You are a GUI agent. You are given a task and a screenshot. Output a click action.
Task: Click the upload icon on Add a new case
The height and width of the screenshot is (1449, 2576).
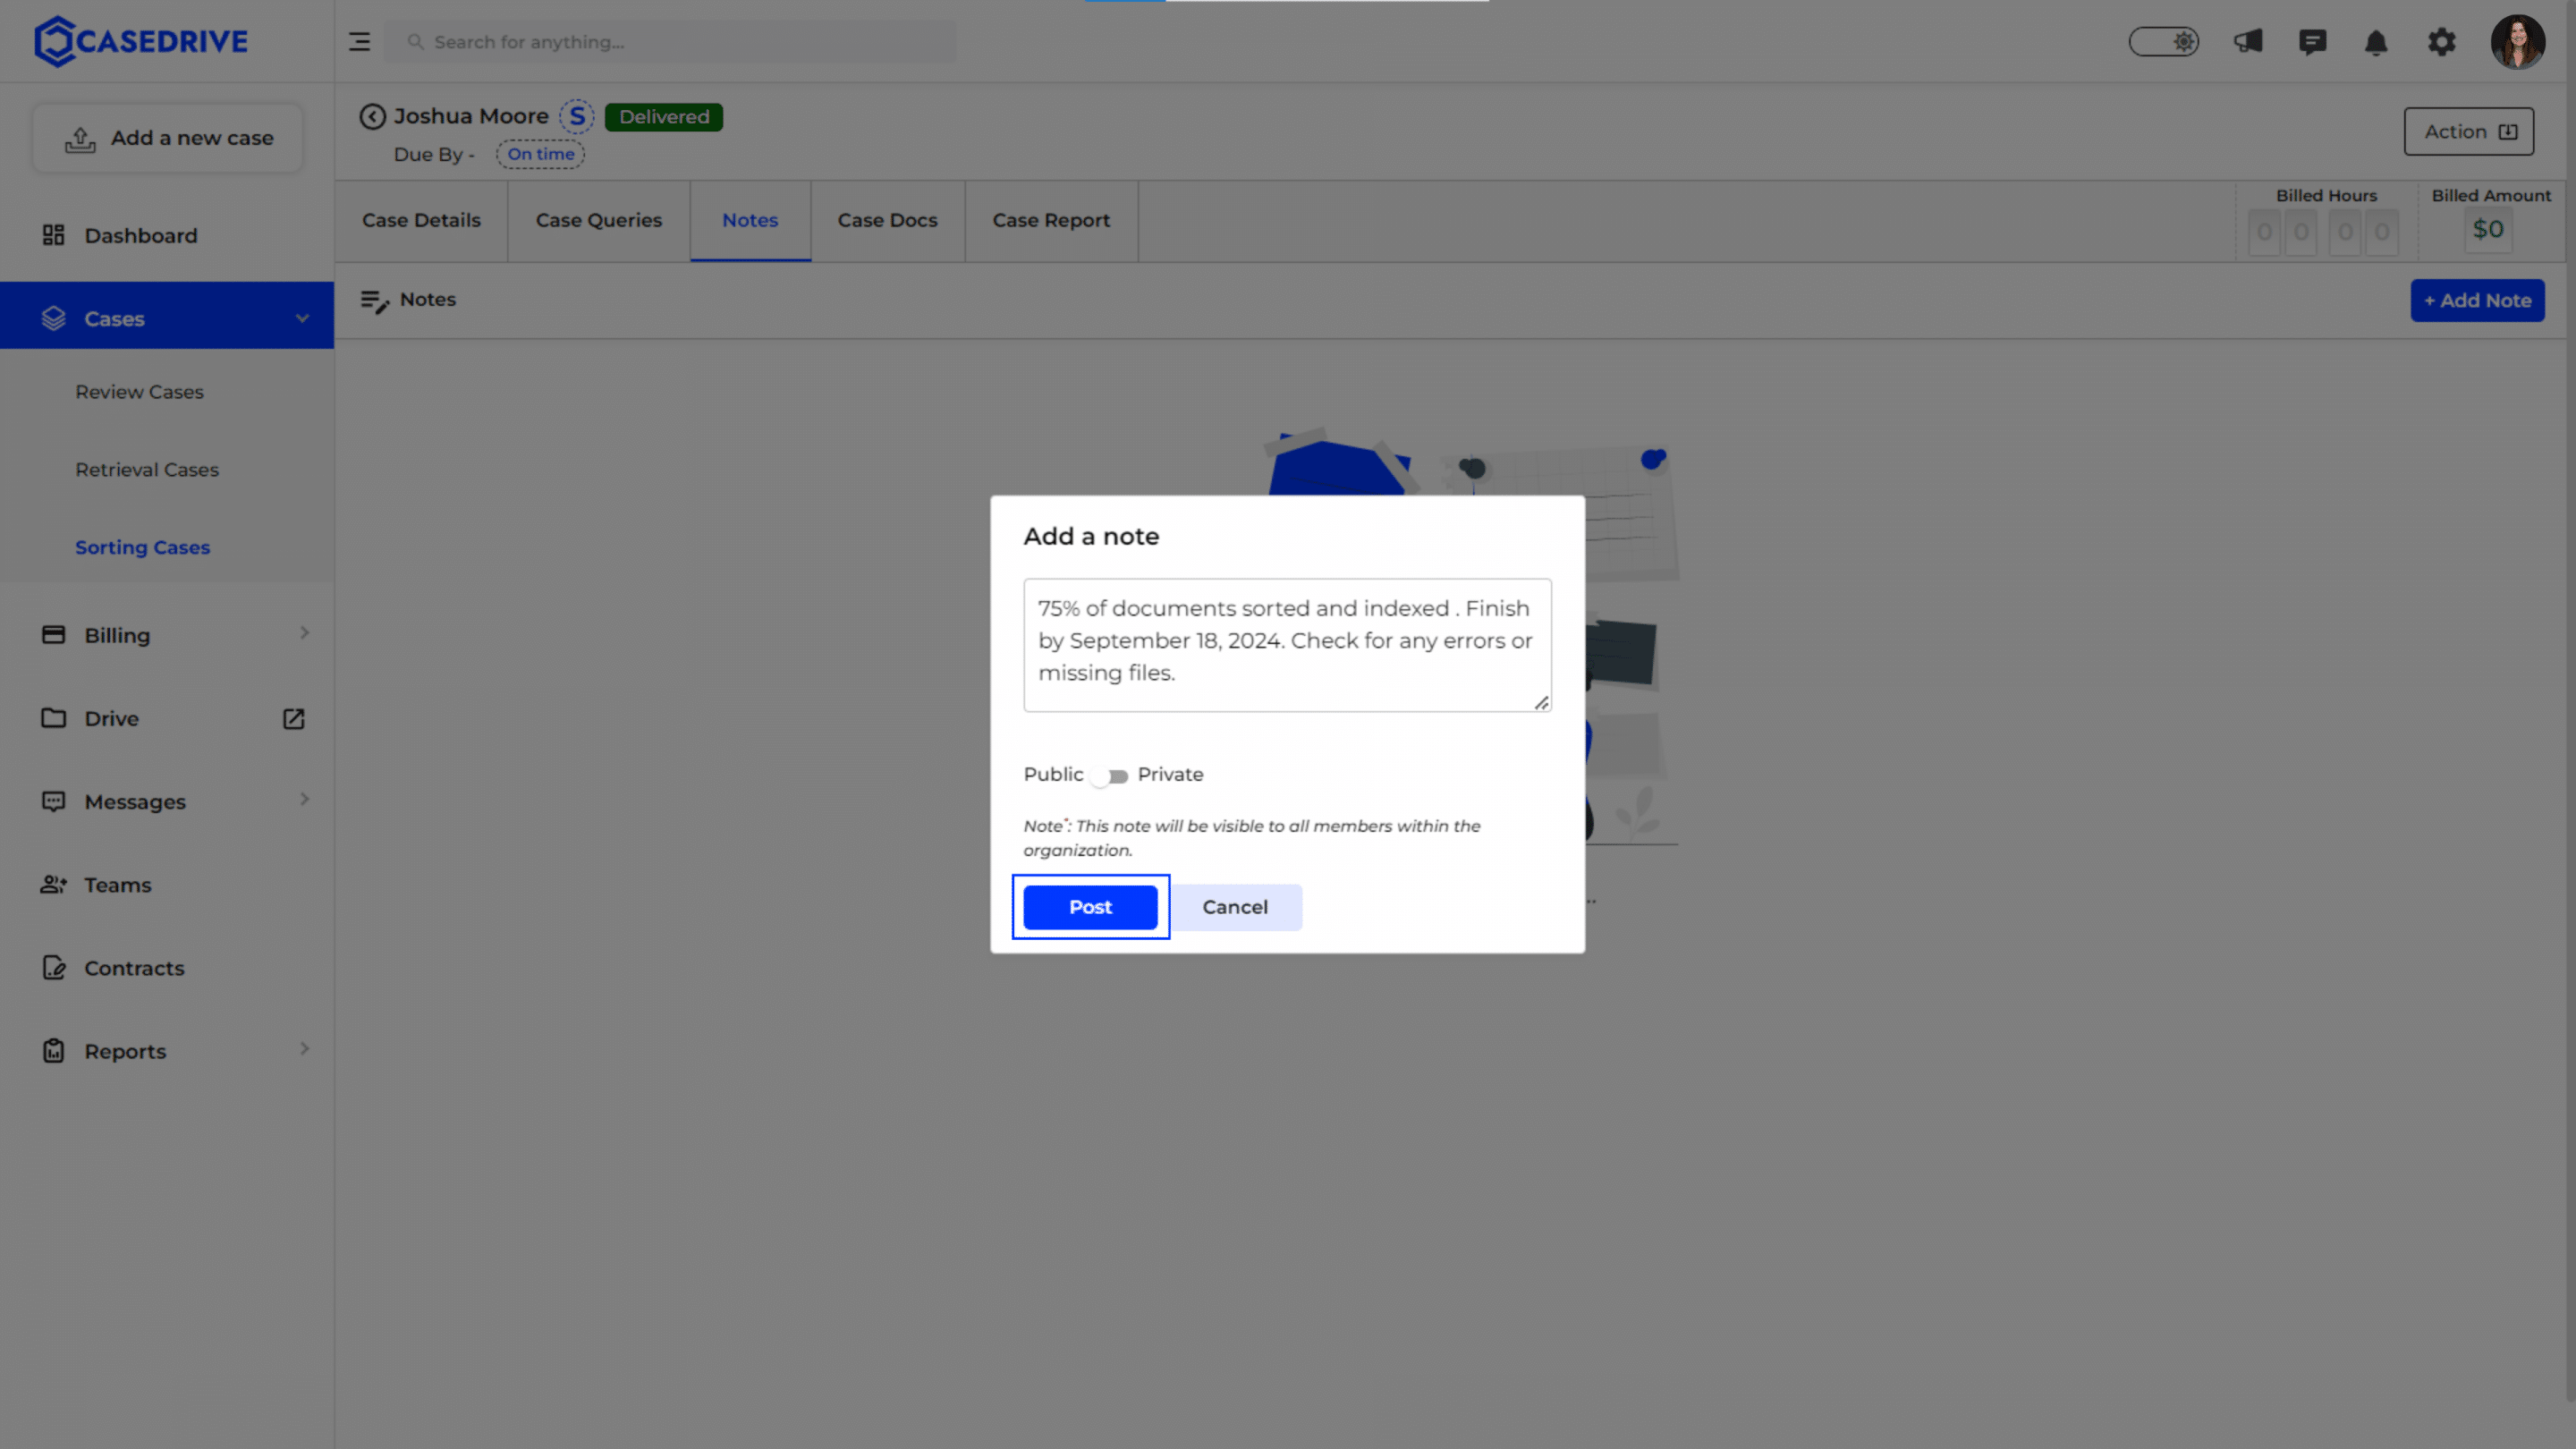[x=80, y=140]
